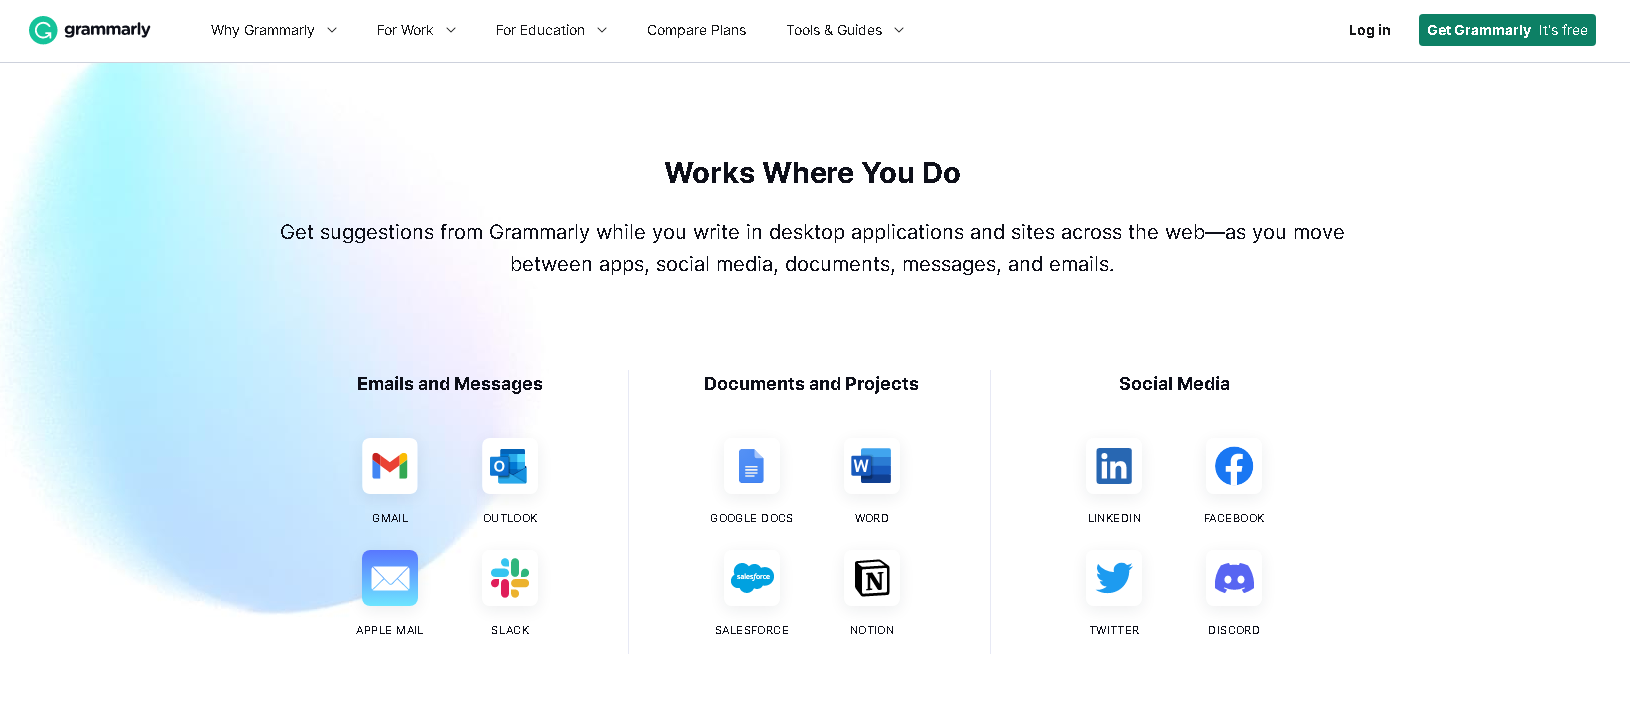Image resolution: width=1630 pixels, height=704 pixels.
Task: Open the For Education menu label
Action: pos(540,30)
